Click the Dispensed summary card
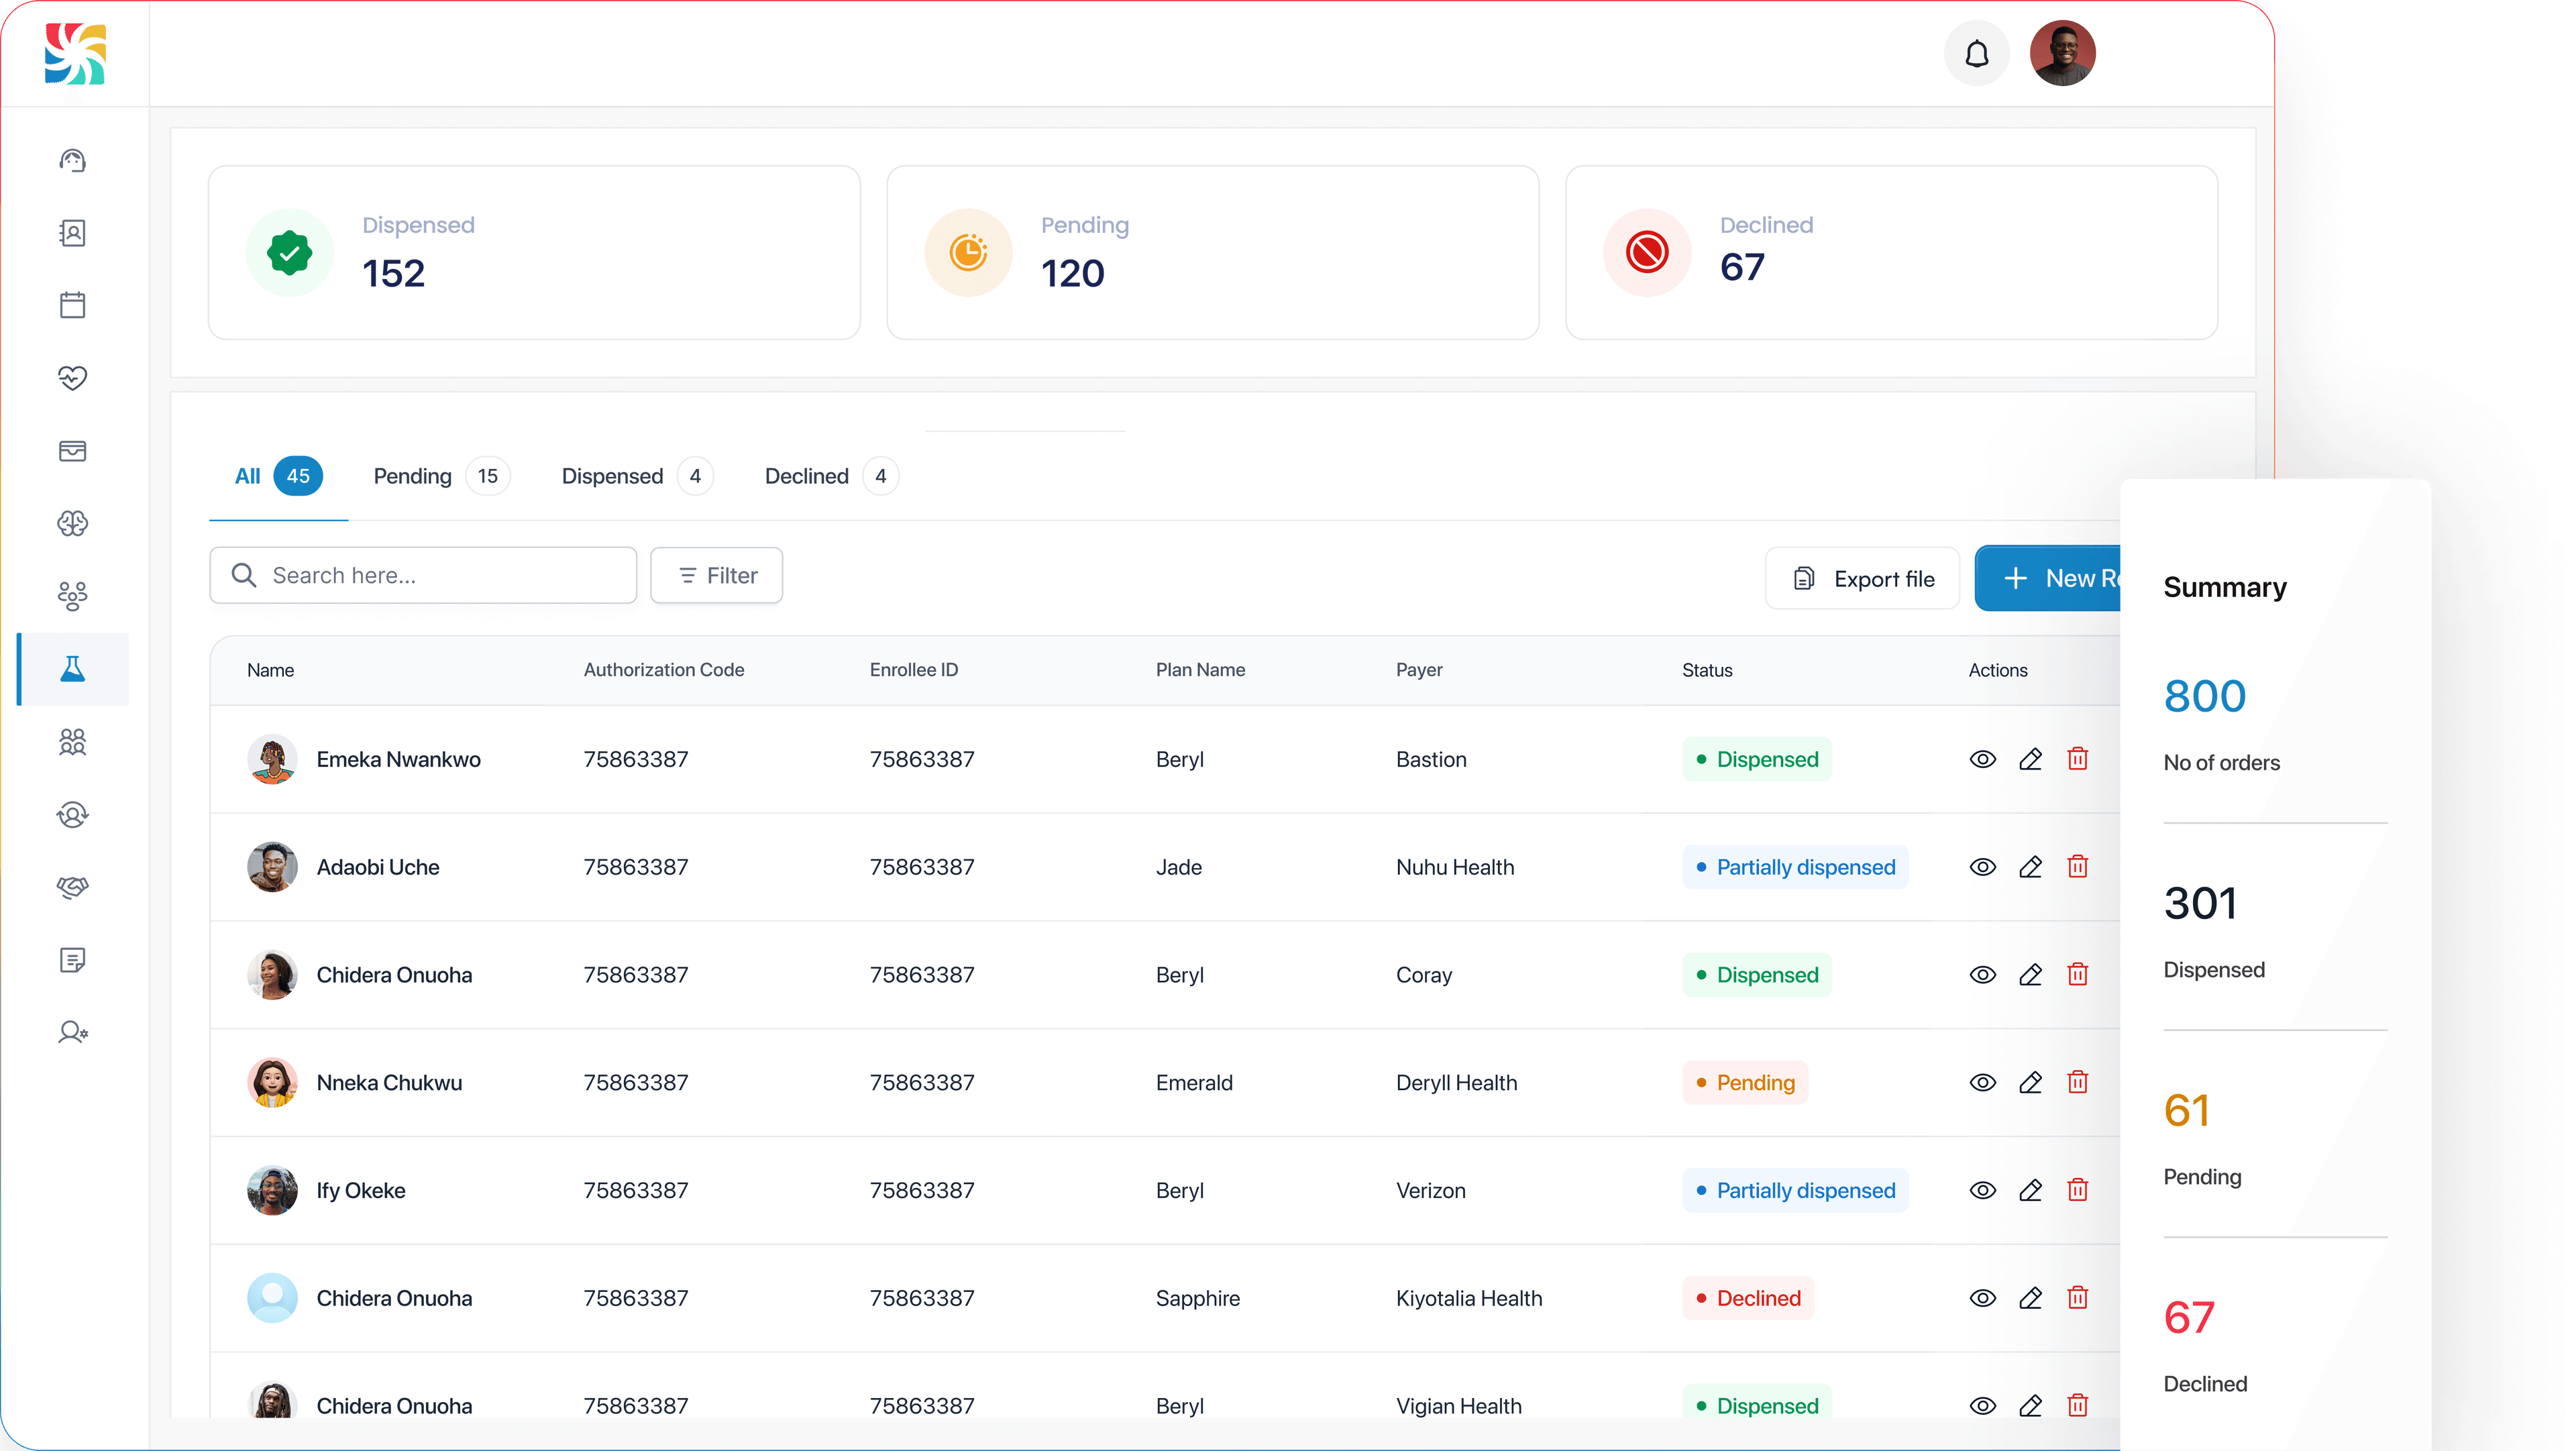Image resolution: width=2576 pixels, height=1451 pixels. 534,253
